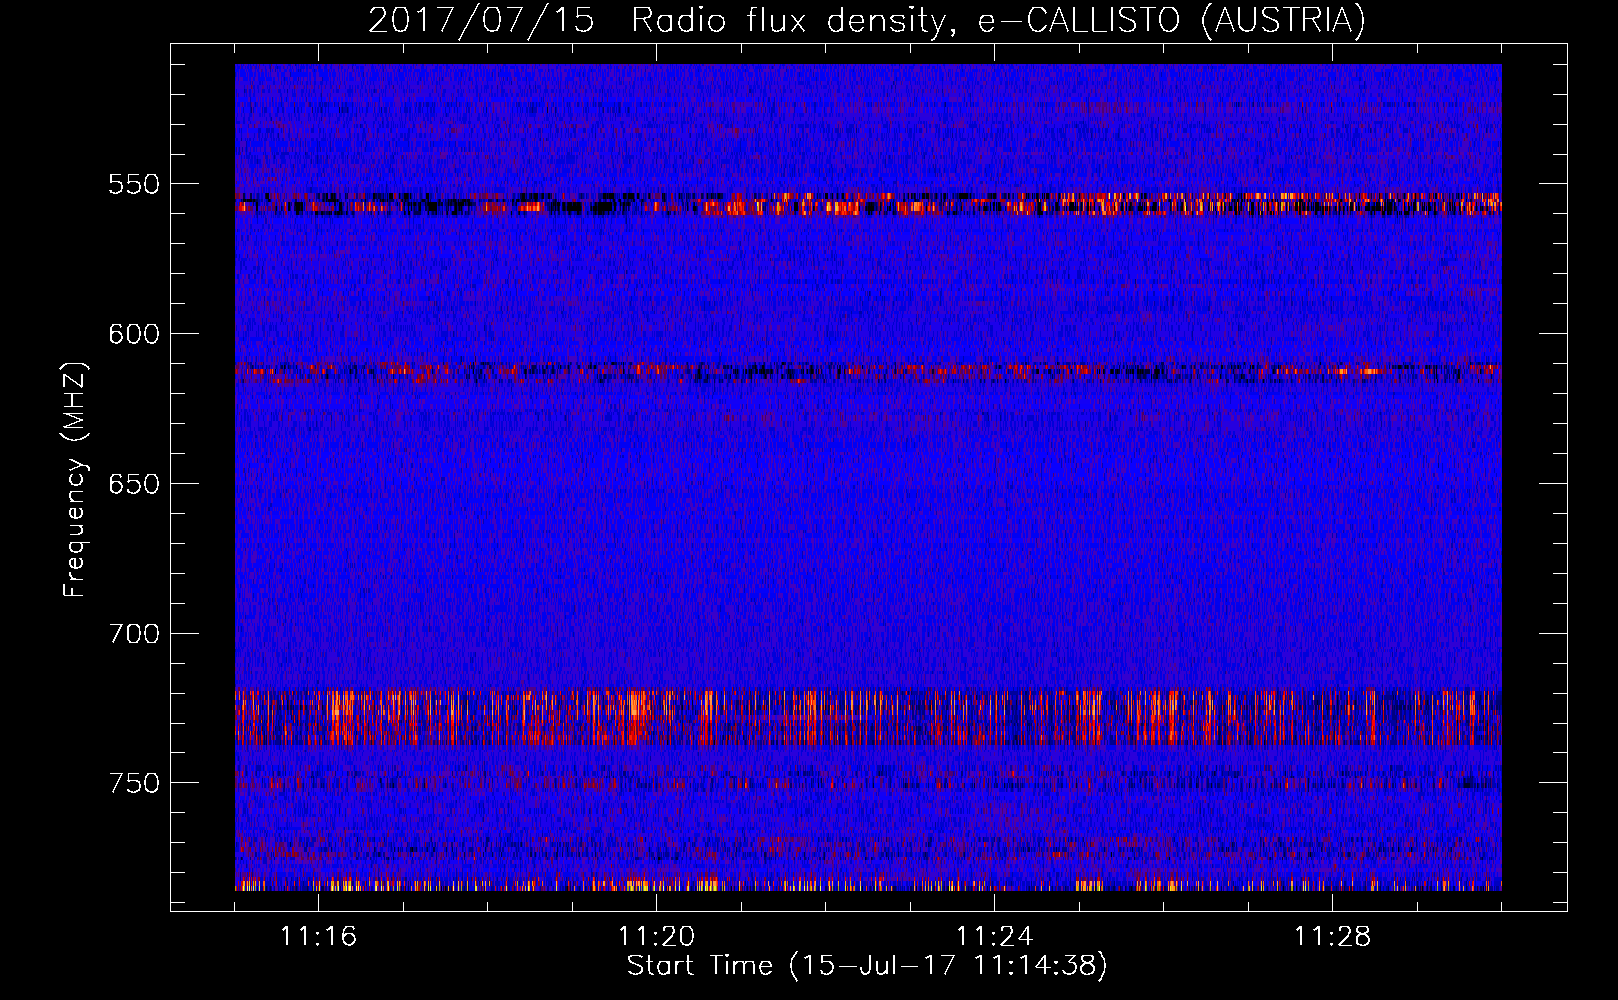The image size is (1618, 1000).
Task: Click the 11:28 time tick label
Action: [1332, 937]
